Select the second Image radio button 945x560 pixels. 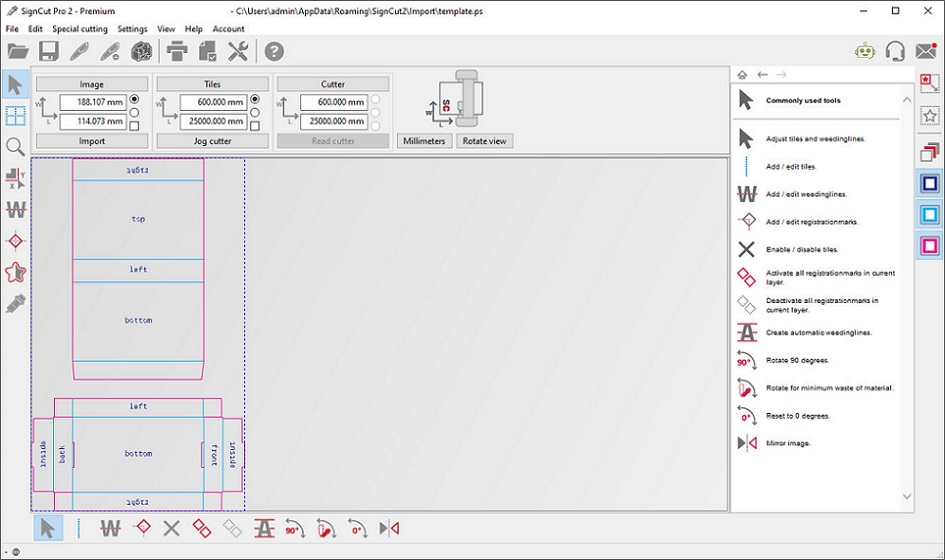click(134, 112)
